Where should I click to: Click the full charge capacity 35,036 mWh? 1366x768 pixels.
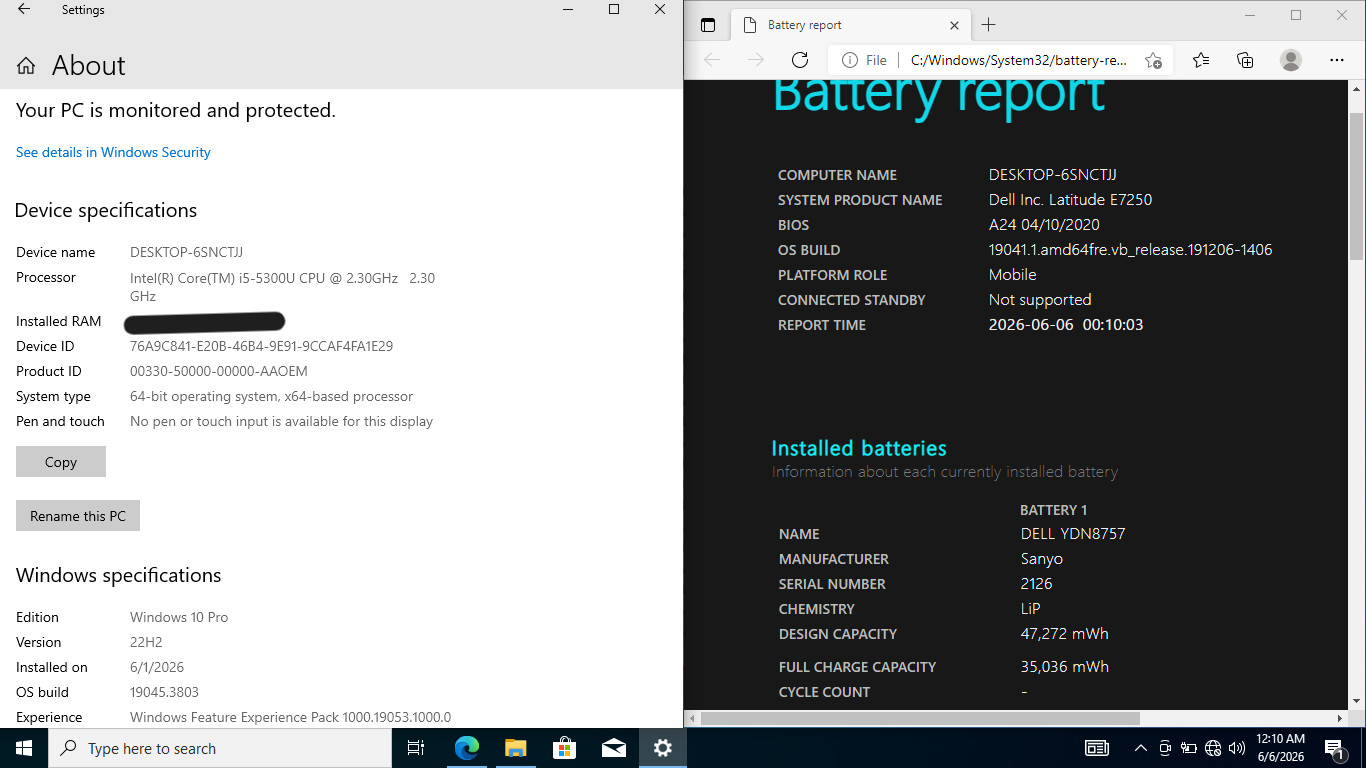1065,666
